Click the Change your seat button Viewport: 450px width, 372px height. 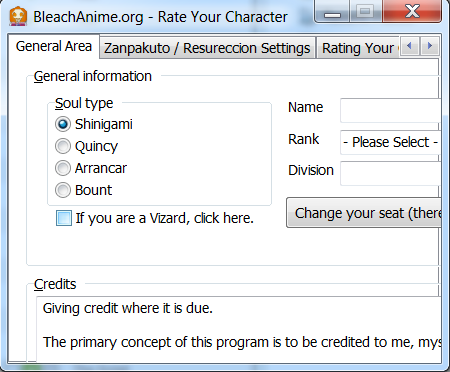[x=364, y=213]
